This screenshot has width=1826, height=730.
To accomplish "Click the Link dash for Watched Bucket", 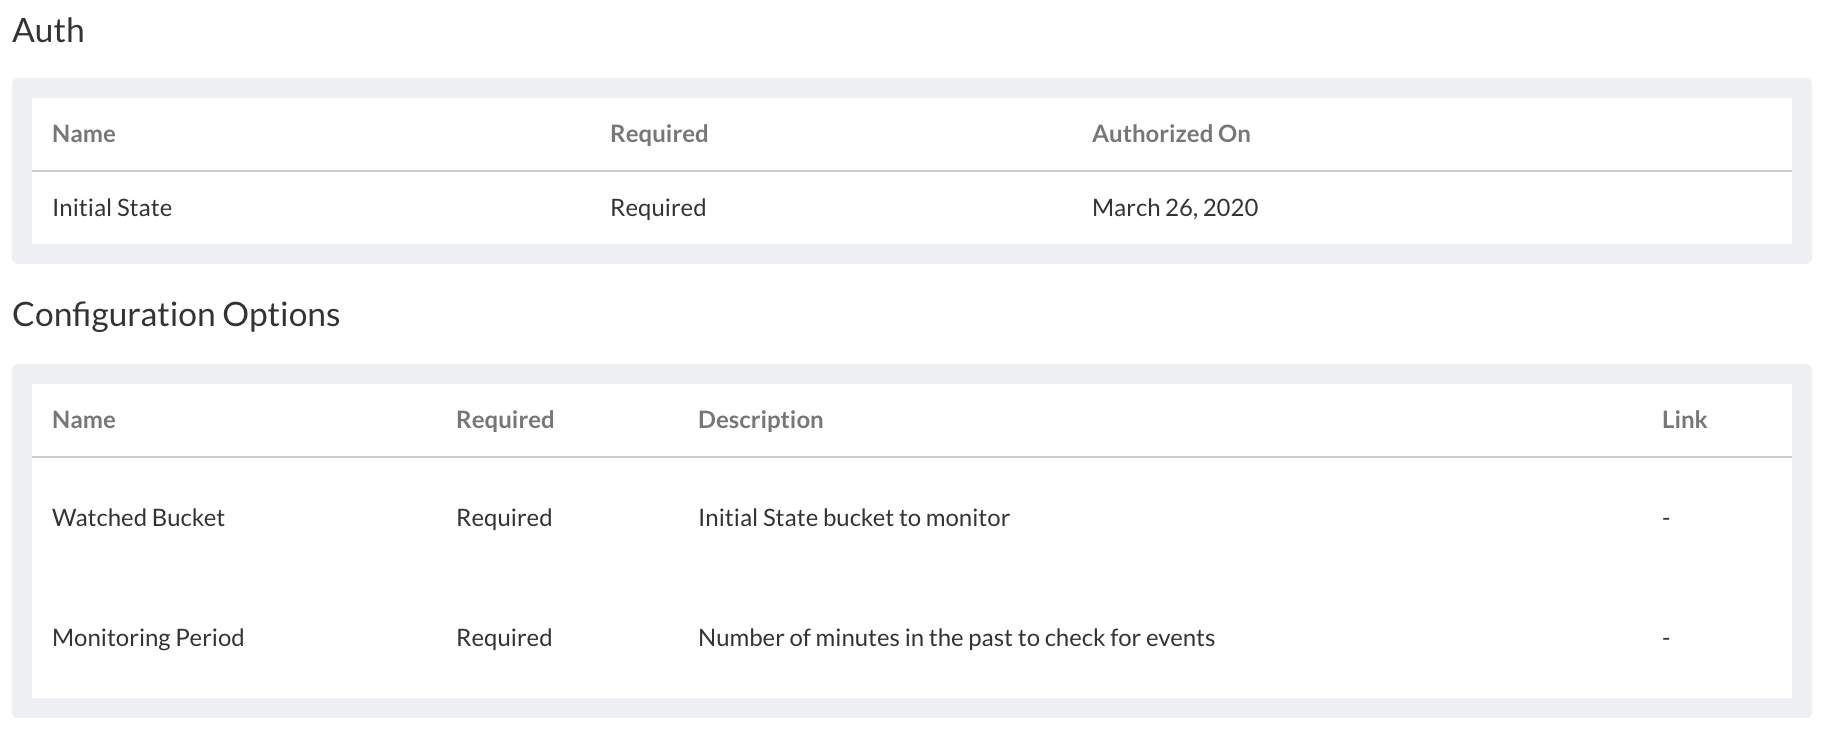I will pyautogui.click(x=1666, y=518).
